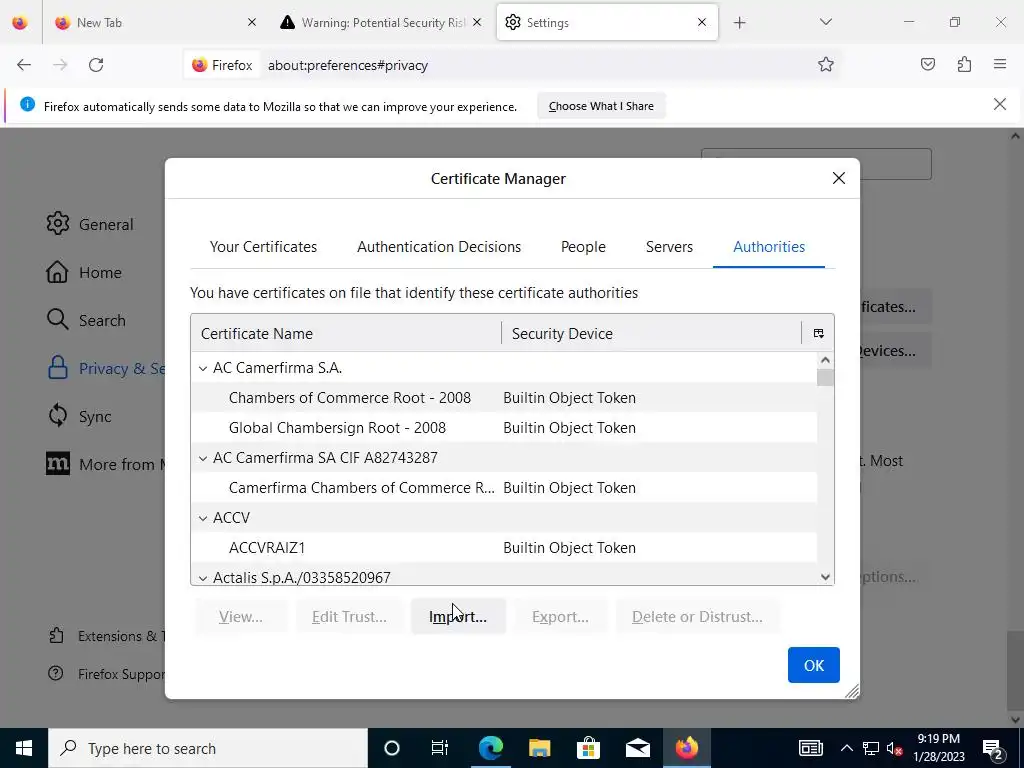The height and width of the screenshot is (768, 1024).
Task: Close the Certificate Manager dialog with X
Action: tap(839, 178)
